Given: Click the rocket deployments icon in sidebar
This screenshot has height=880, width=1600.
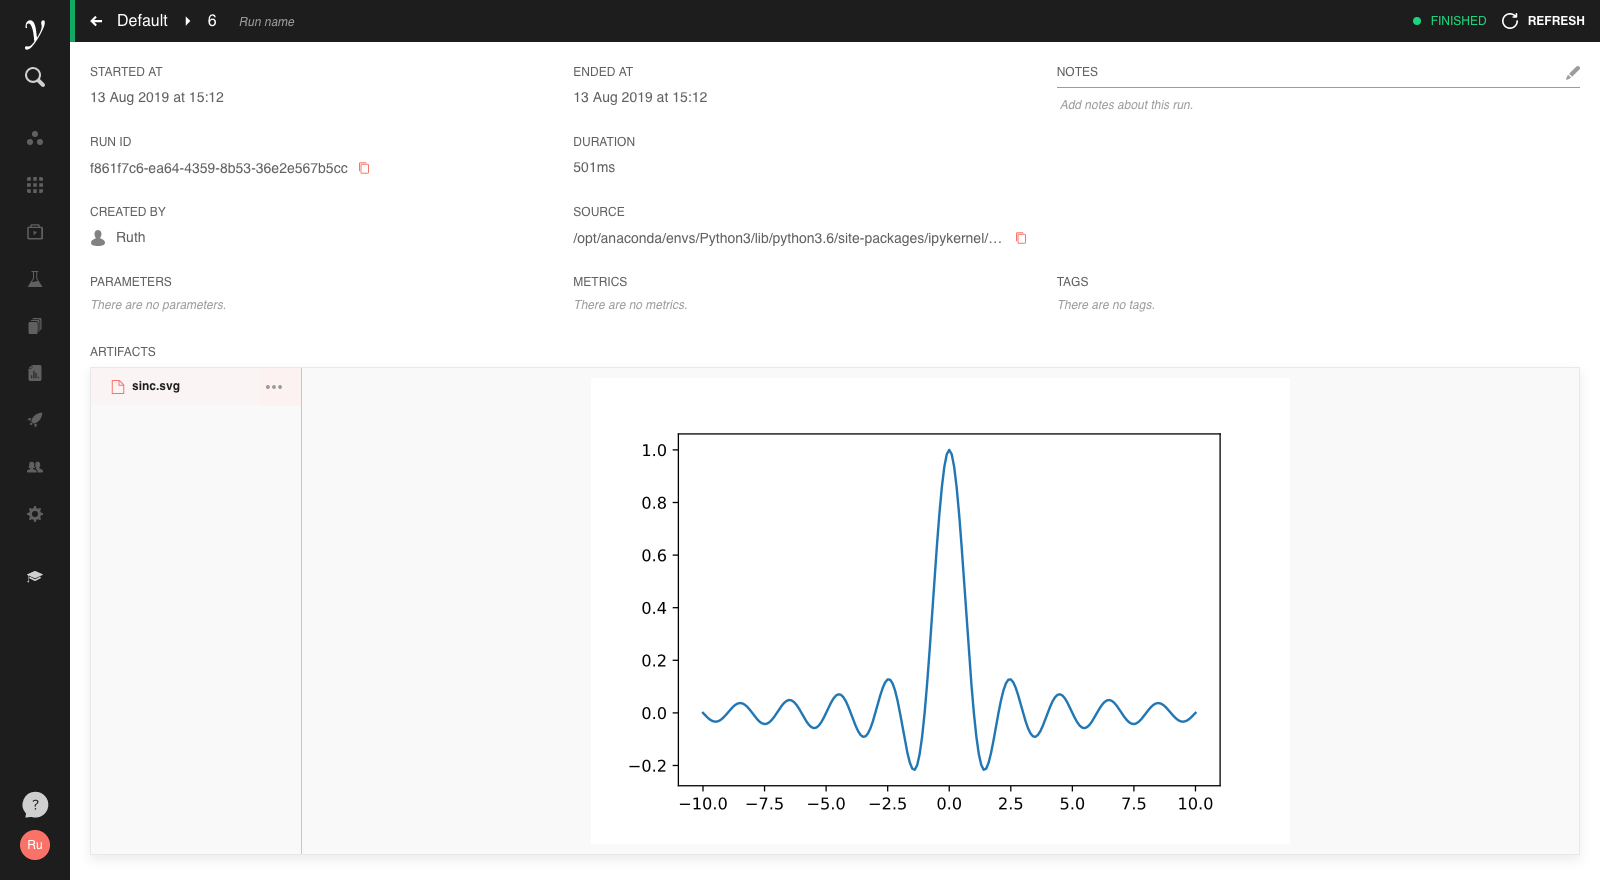Looking at the screenshot, I should click(35, 420).
